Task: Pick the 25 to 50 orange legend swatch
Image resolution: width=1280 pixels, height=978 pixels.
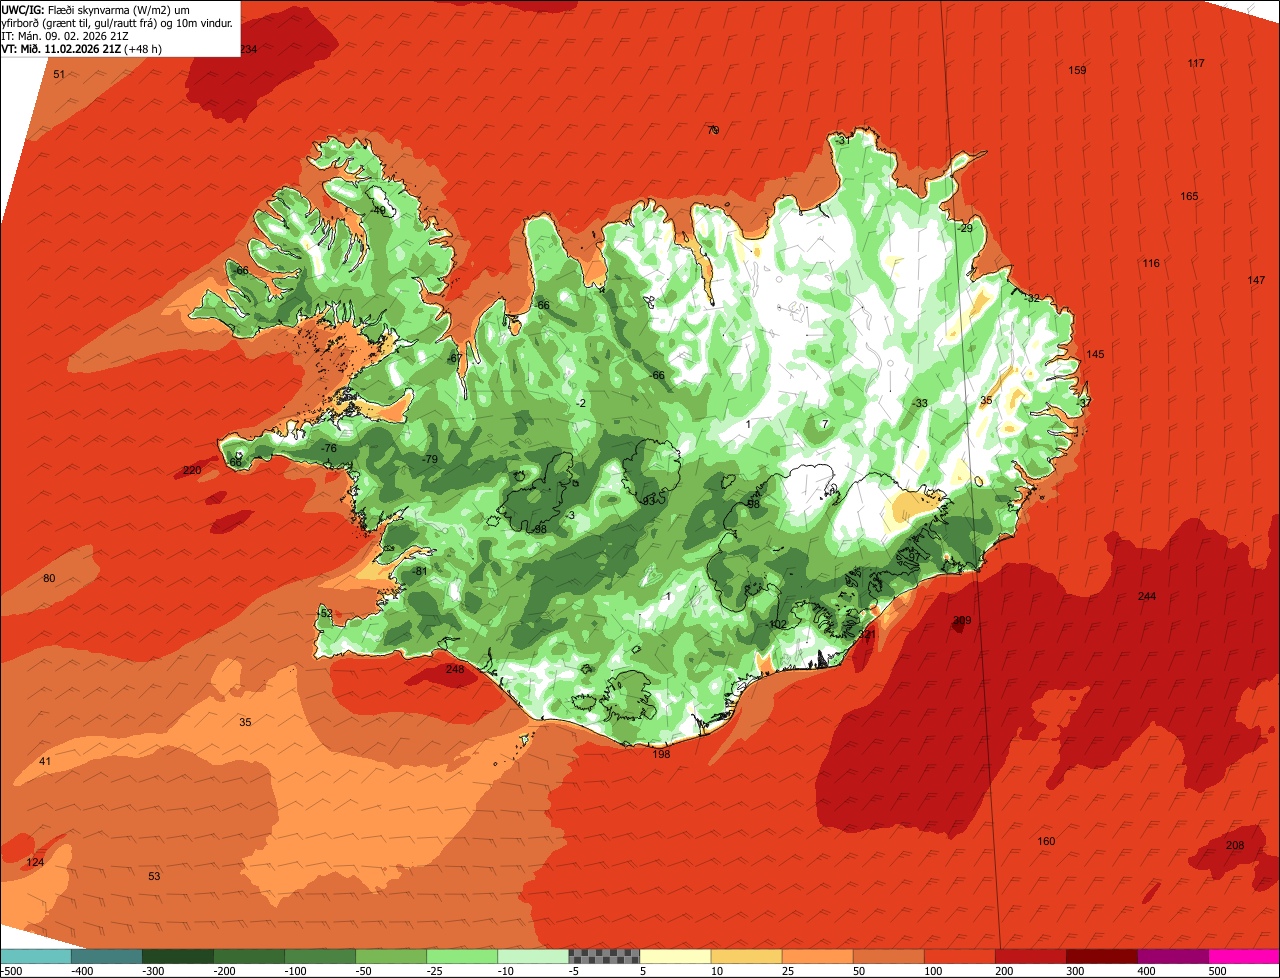Action: 817,956
